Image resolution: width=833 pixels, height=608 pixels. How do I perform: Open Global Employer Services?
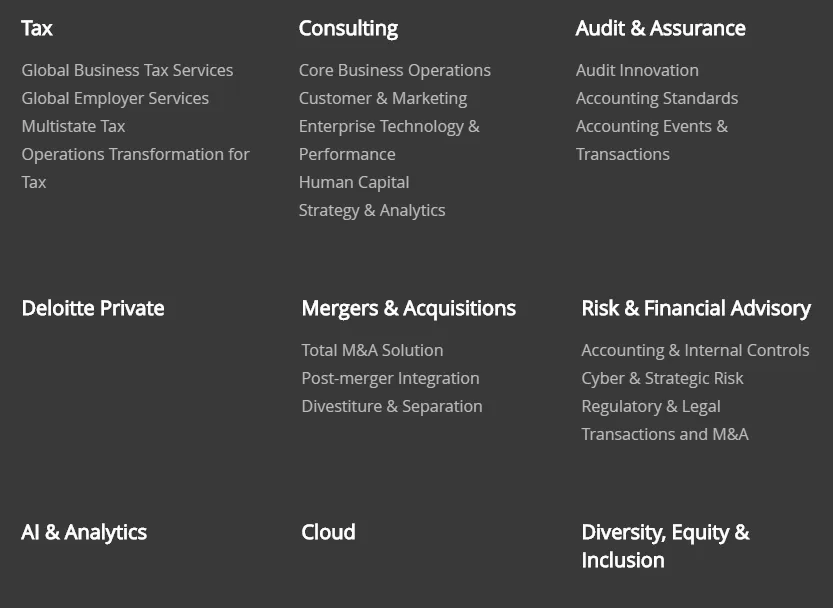(x=115, y=98)
